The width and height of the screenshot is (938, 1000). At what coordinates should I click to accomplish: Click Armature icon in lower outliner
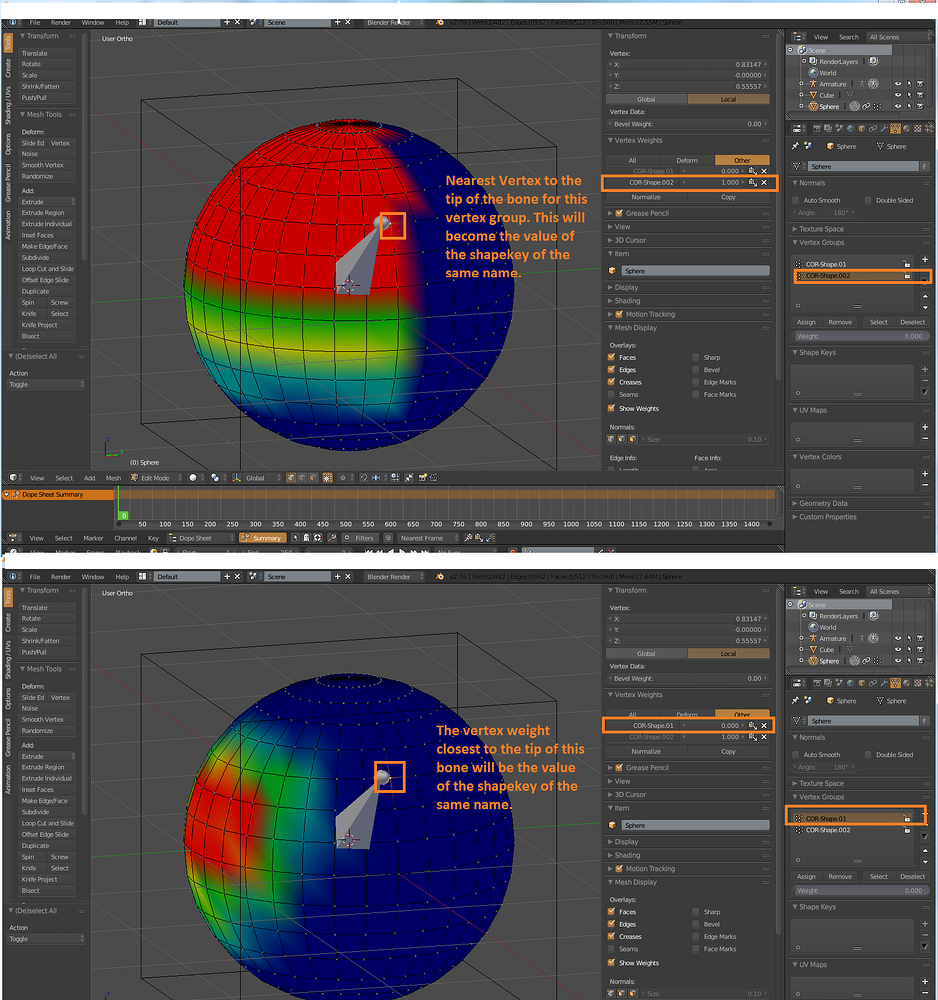pyautogui.click(x=813, y=638)
